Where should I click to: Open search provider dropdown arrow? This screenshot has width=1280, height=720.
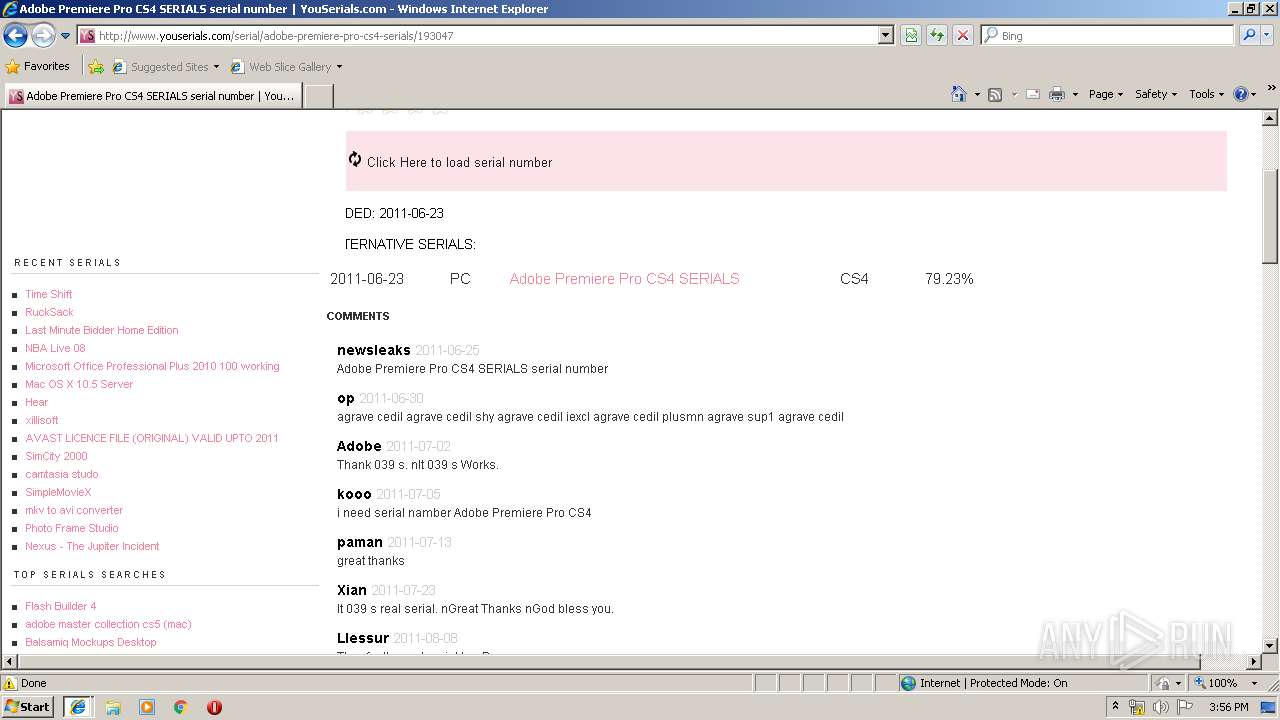point(1267,35)
